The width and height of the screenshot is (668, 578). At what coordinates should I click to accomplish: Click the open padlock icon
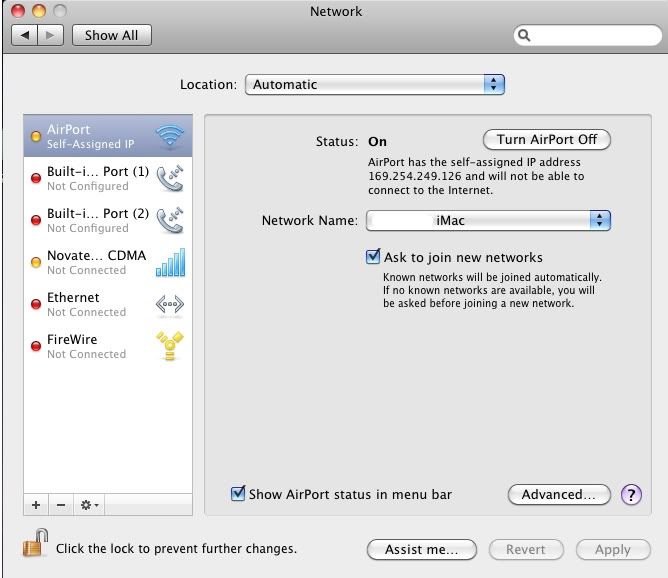point(35,543)
